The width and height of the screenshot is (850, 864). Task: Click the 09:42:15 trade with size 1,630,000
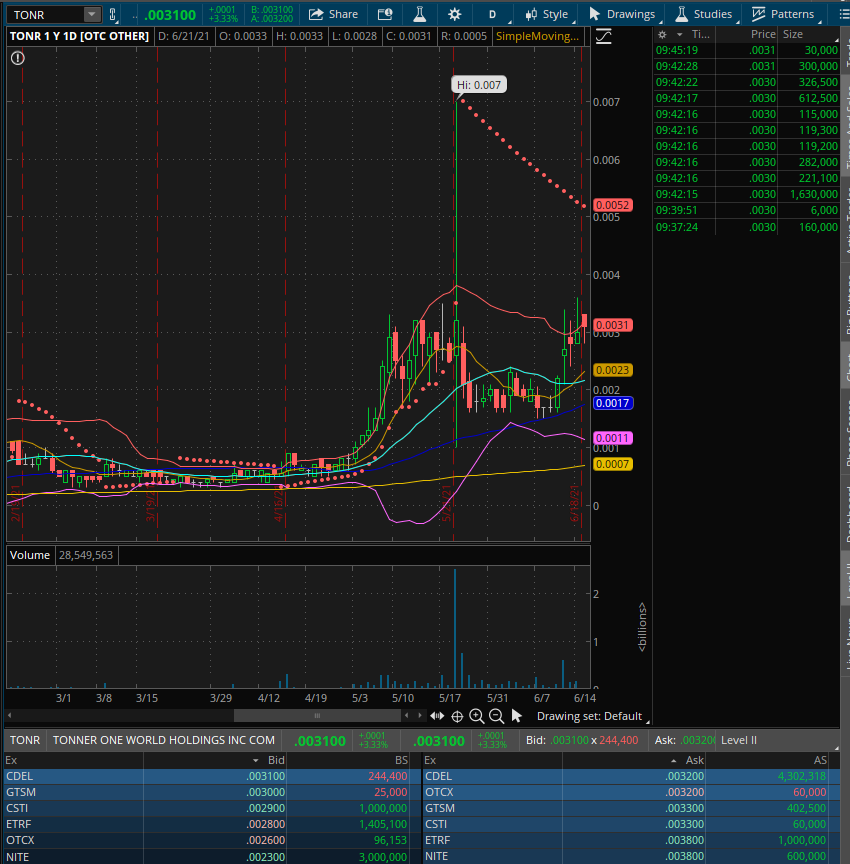click(x=746, y=194)
